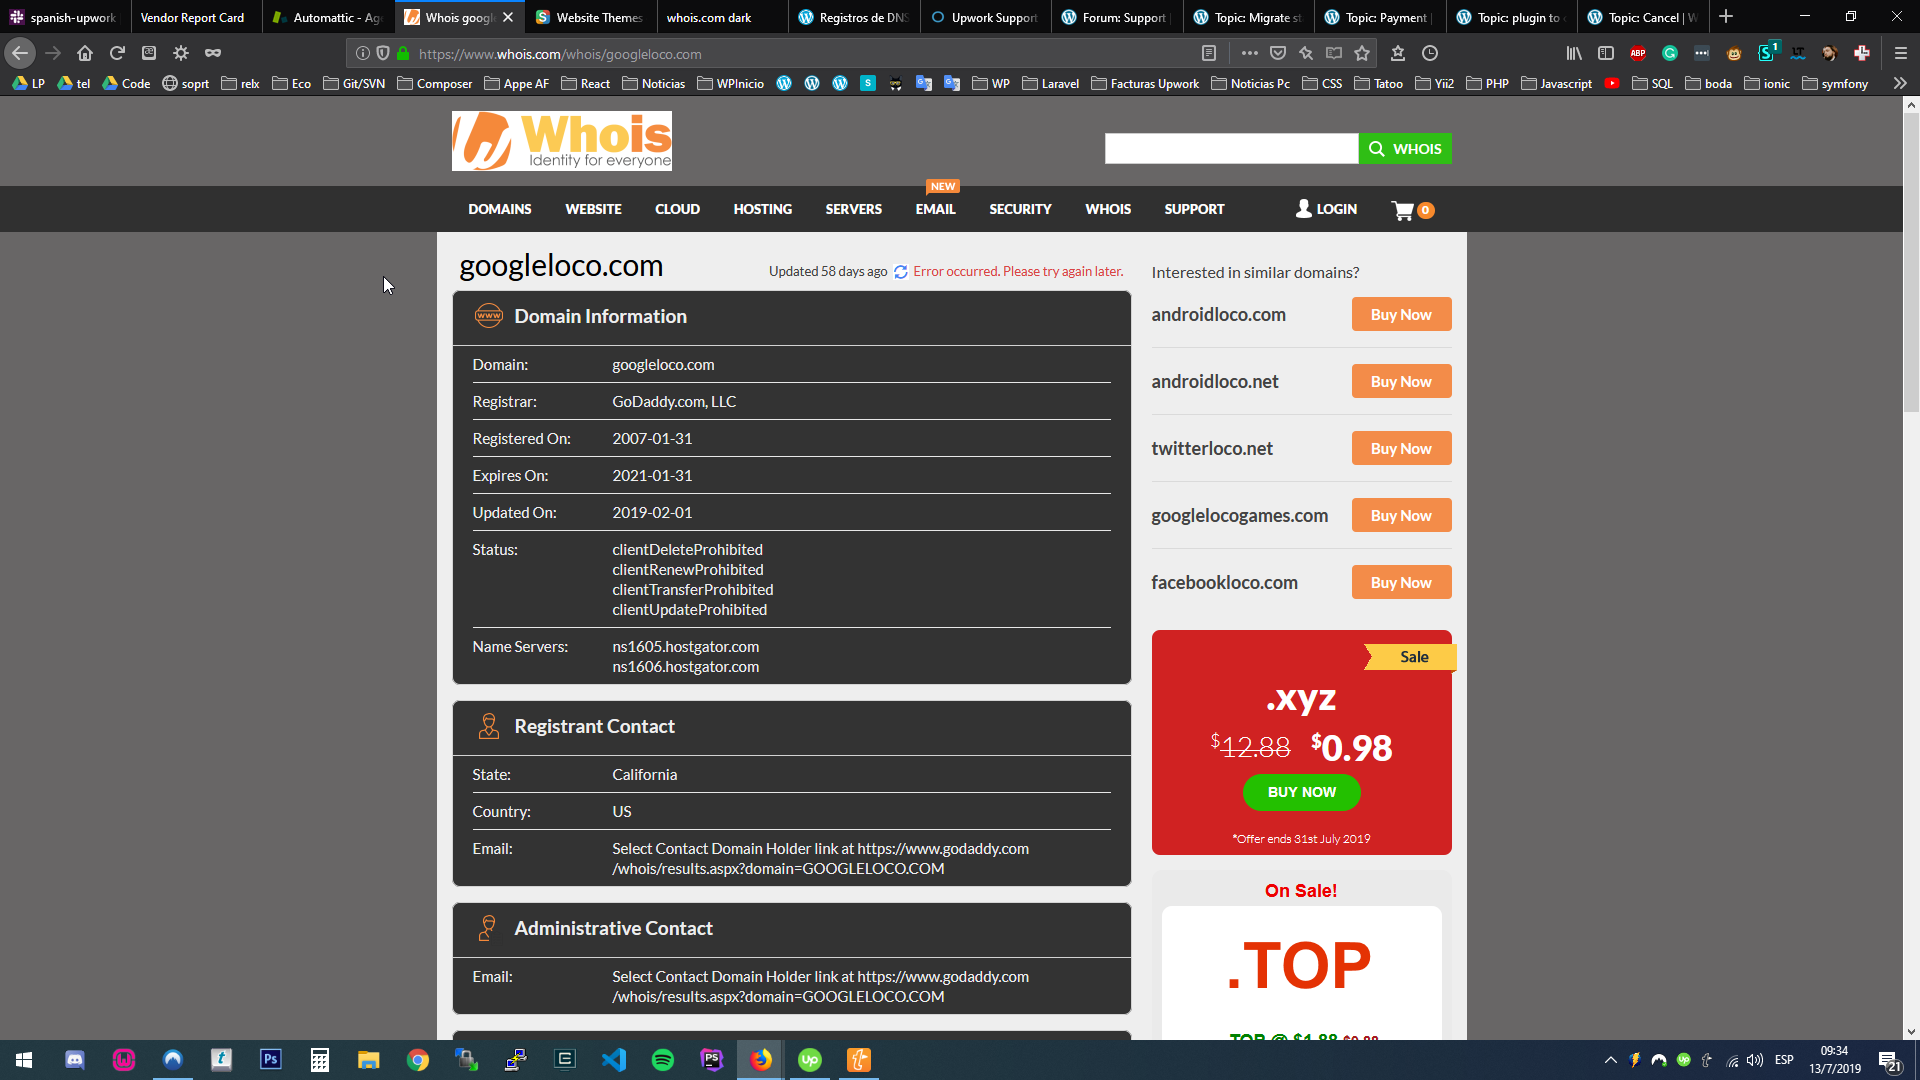Open page actions three-dots menu
This screenshot has width=1920, height=1080.
[x=1250, y=53]
